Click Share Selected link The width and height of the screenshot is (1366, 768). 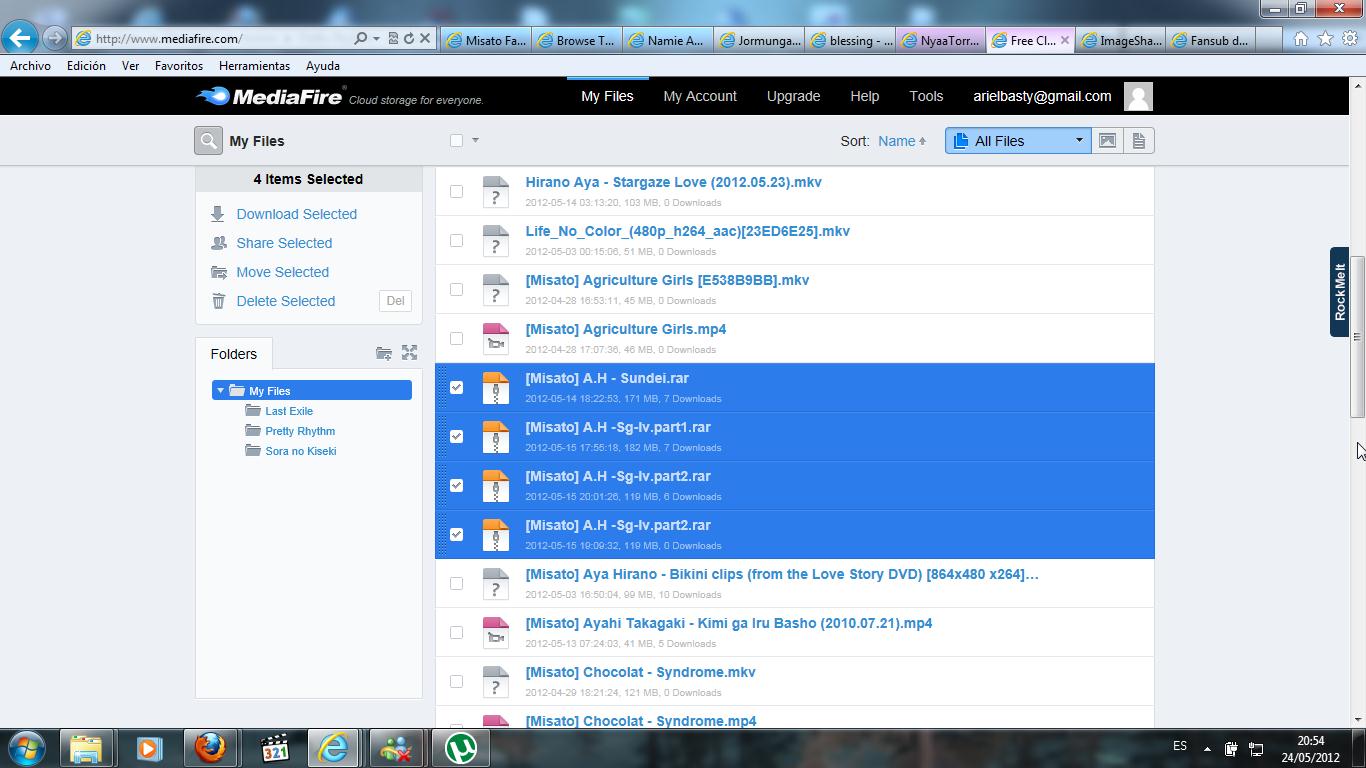284,243
